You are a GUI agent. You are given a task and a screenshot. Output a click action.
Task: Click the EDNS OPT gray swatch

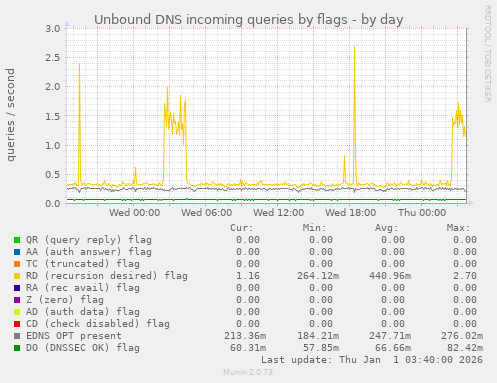pyautogui.click(x=17, y=336)
